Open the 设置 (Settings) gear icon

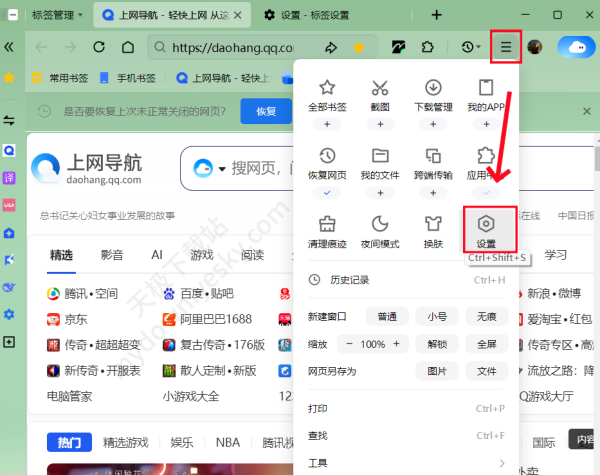[486, 225]
